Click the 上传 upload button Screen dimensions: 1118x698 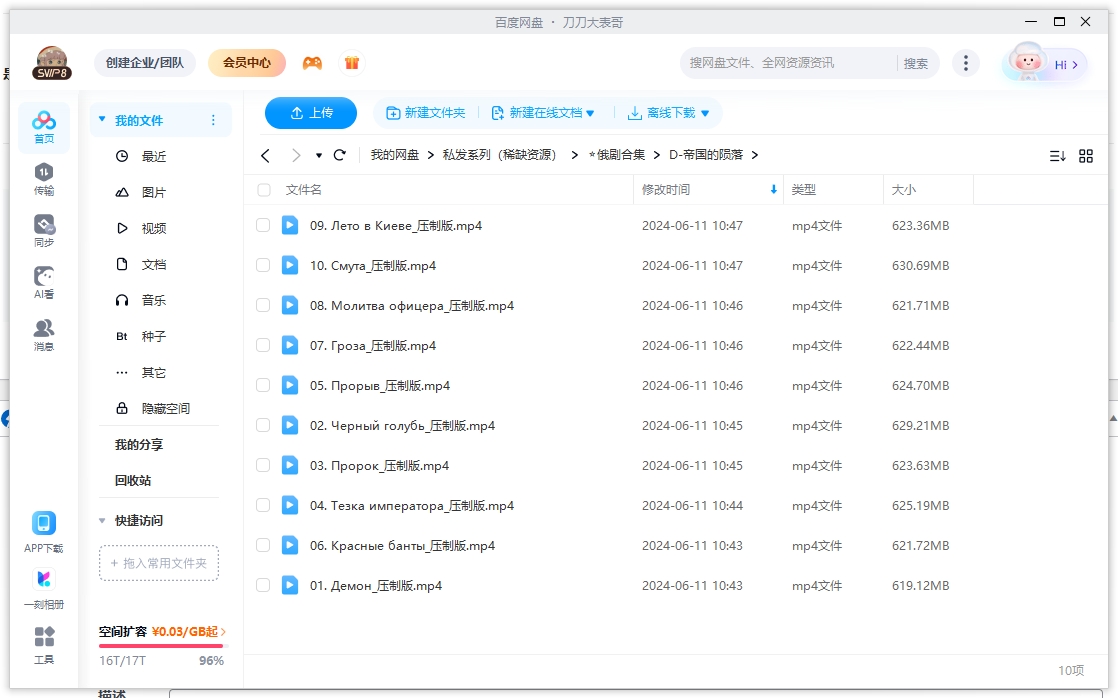tap(310, 113)
